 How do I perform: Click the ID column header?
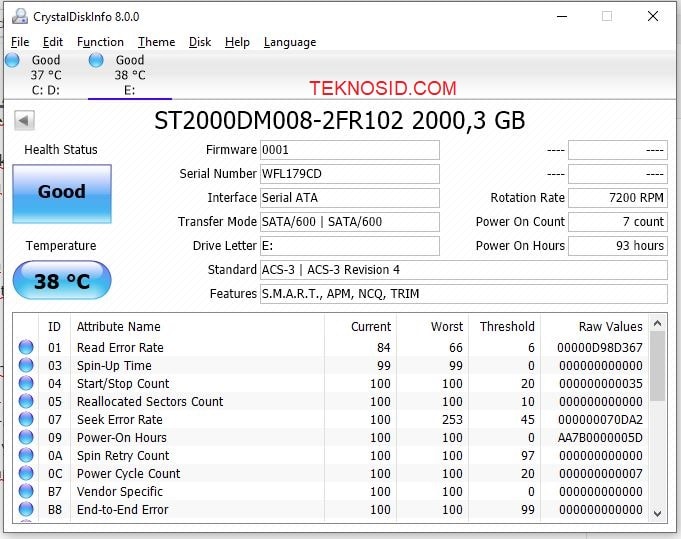coord(54,327)
